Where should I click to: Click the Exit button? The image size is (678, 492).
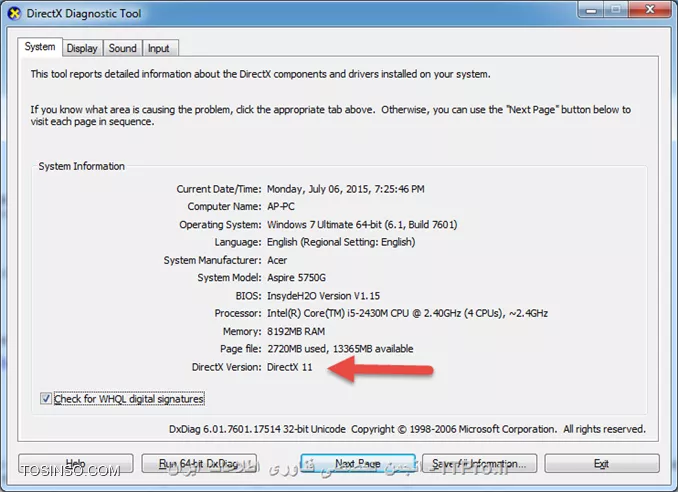602,463
